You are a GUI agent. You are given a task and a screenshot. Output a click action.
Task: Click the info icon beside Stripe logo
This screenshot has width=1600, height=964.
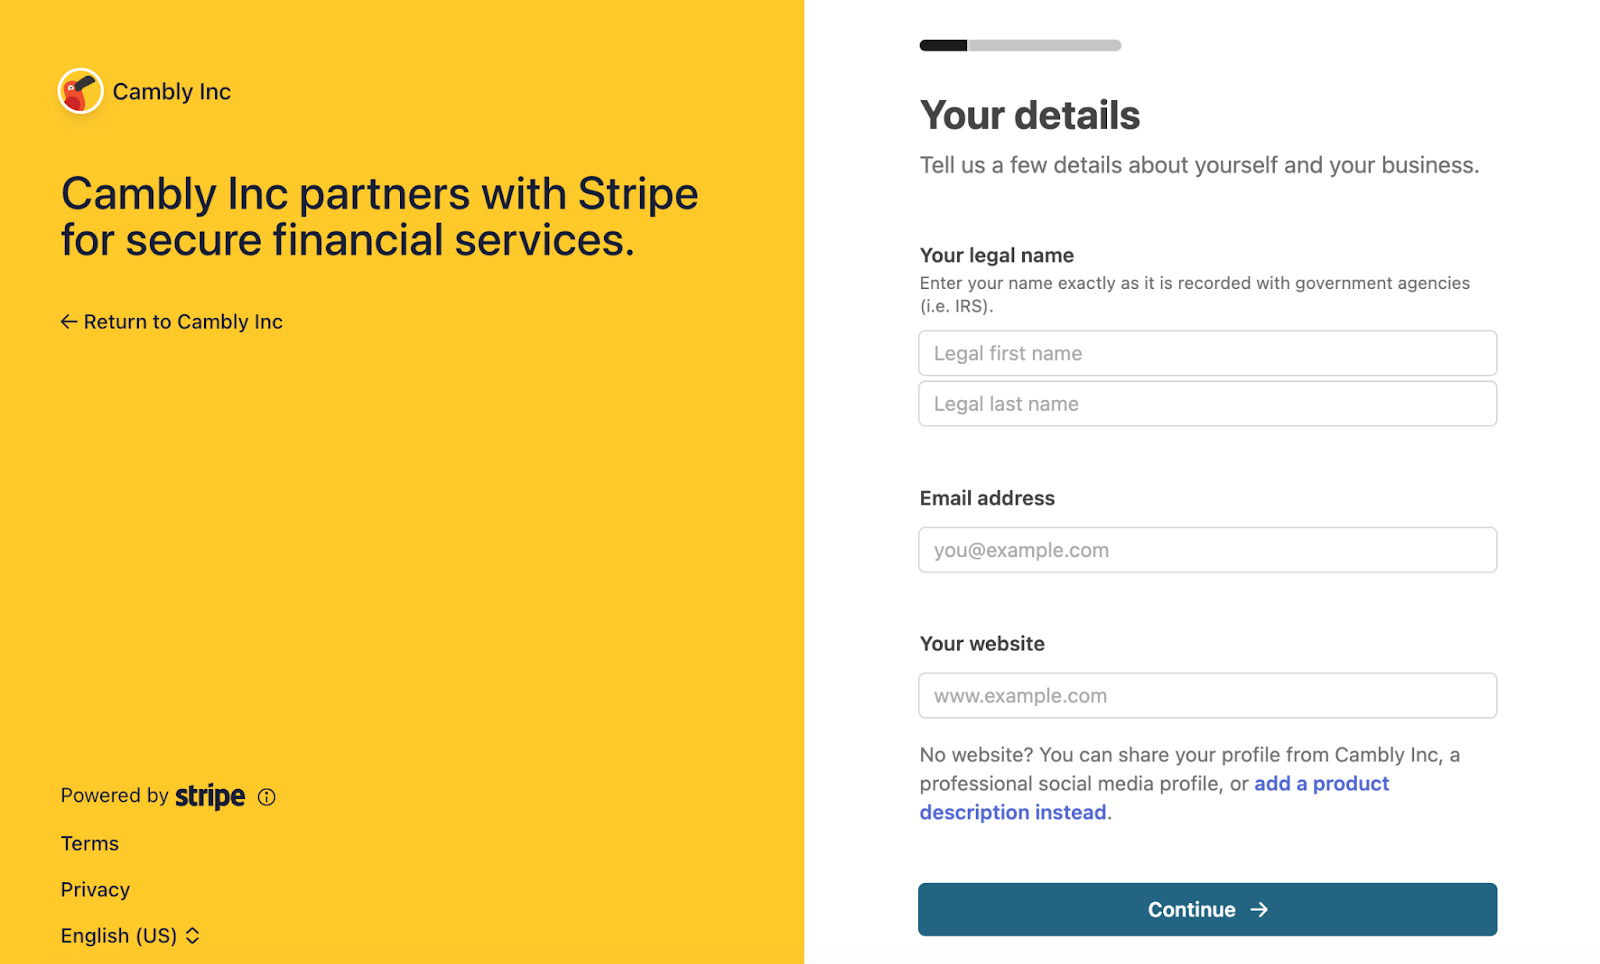(266, 797)
